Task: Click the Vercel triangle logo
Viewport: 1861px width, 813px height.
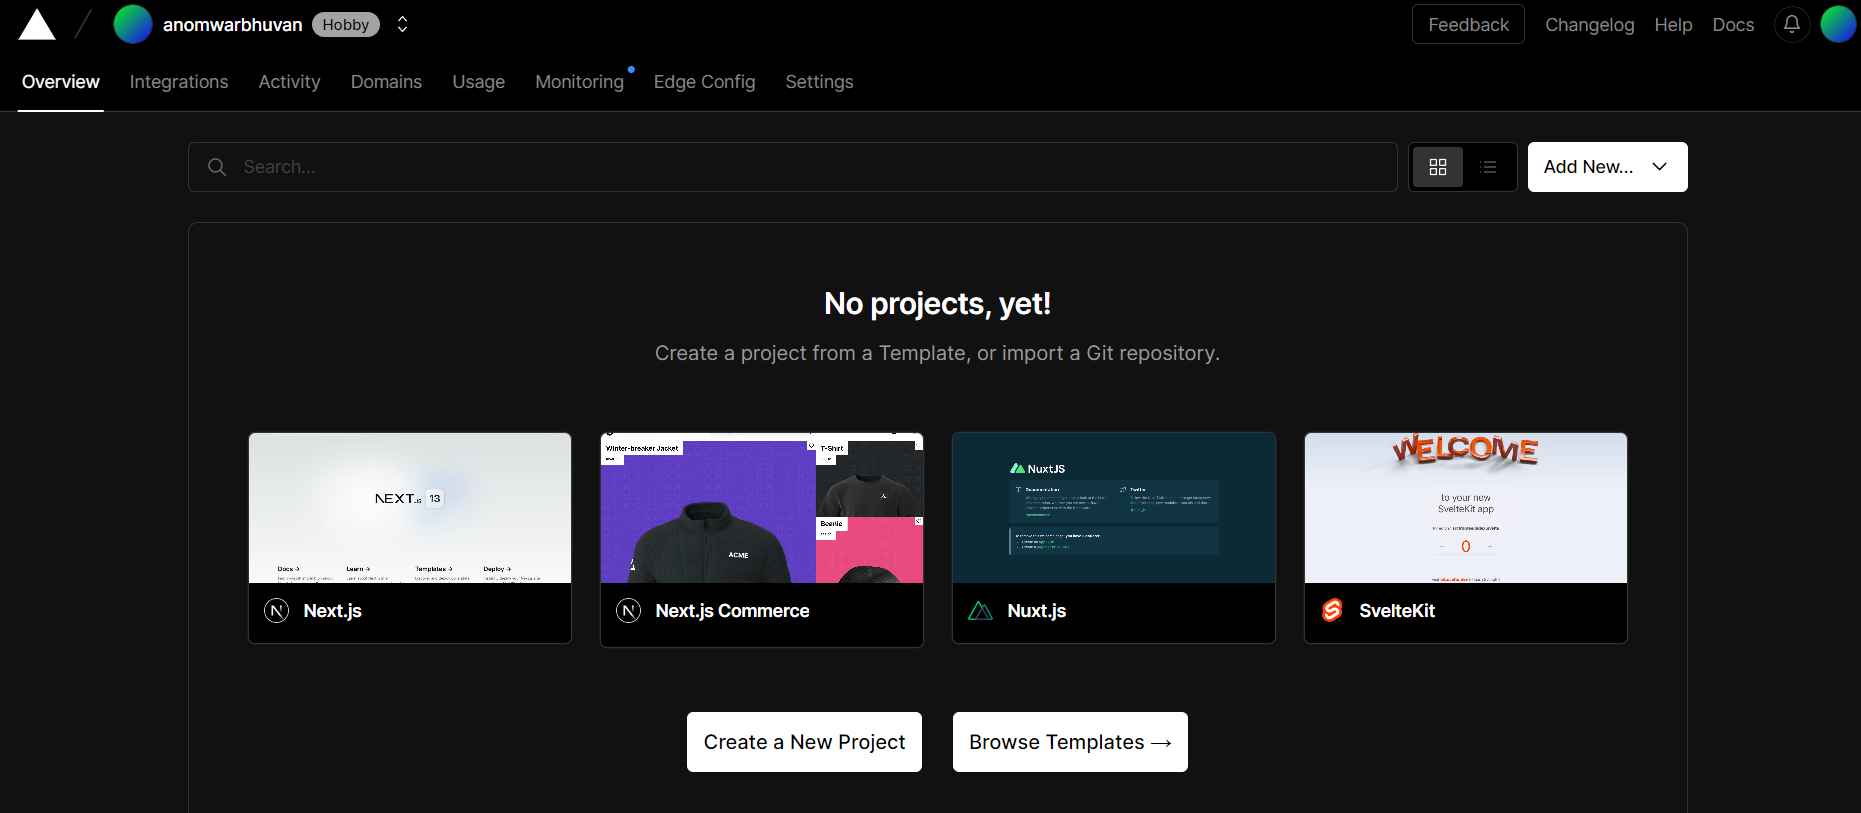Action: (37, 25)
